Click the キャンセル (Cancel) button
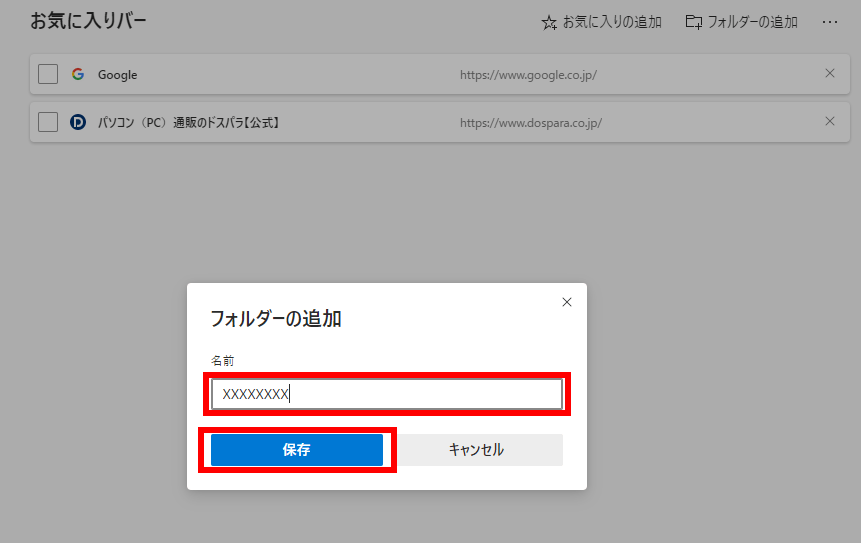 (x=476, y=450)
